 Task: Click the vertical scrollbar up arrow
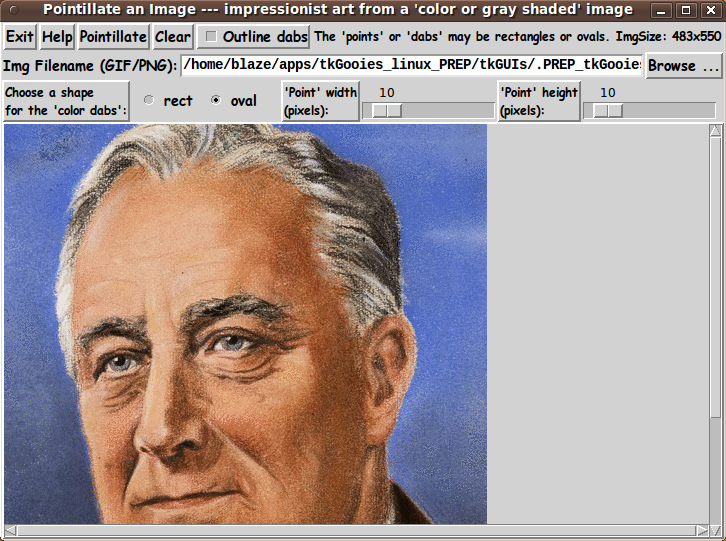coord(715,131)
